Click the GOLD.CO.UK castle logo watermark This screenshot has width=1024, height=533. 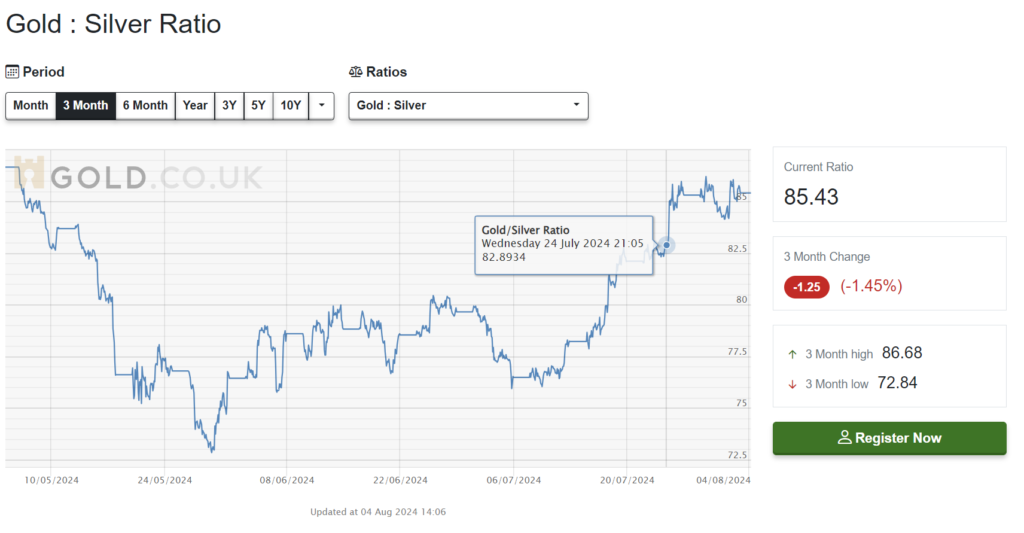[28, 174]
